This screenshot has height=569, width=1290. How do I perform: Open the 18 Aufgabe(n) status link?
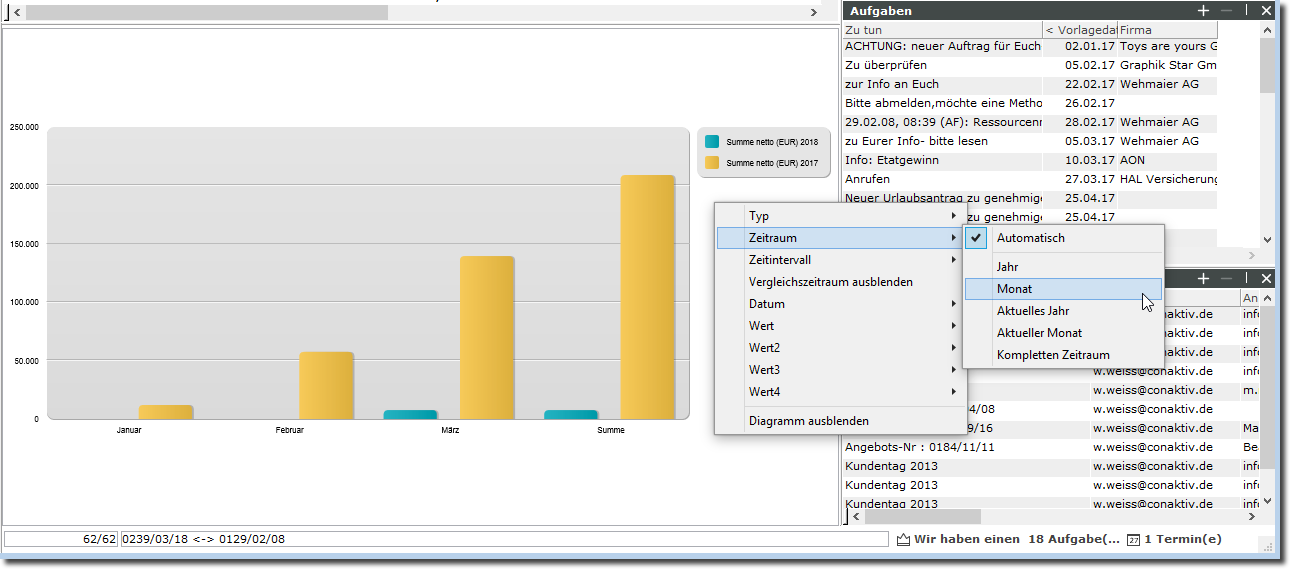[1074, 539]
